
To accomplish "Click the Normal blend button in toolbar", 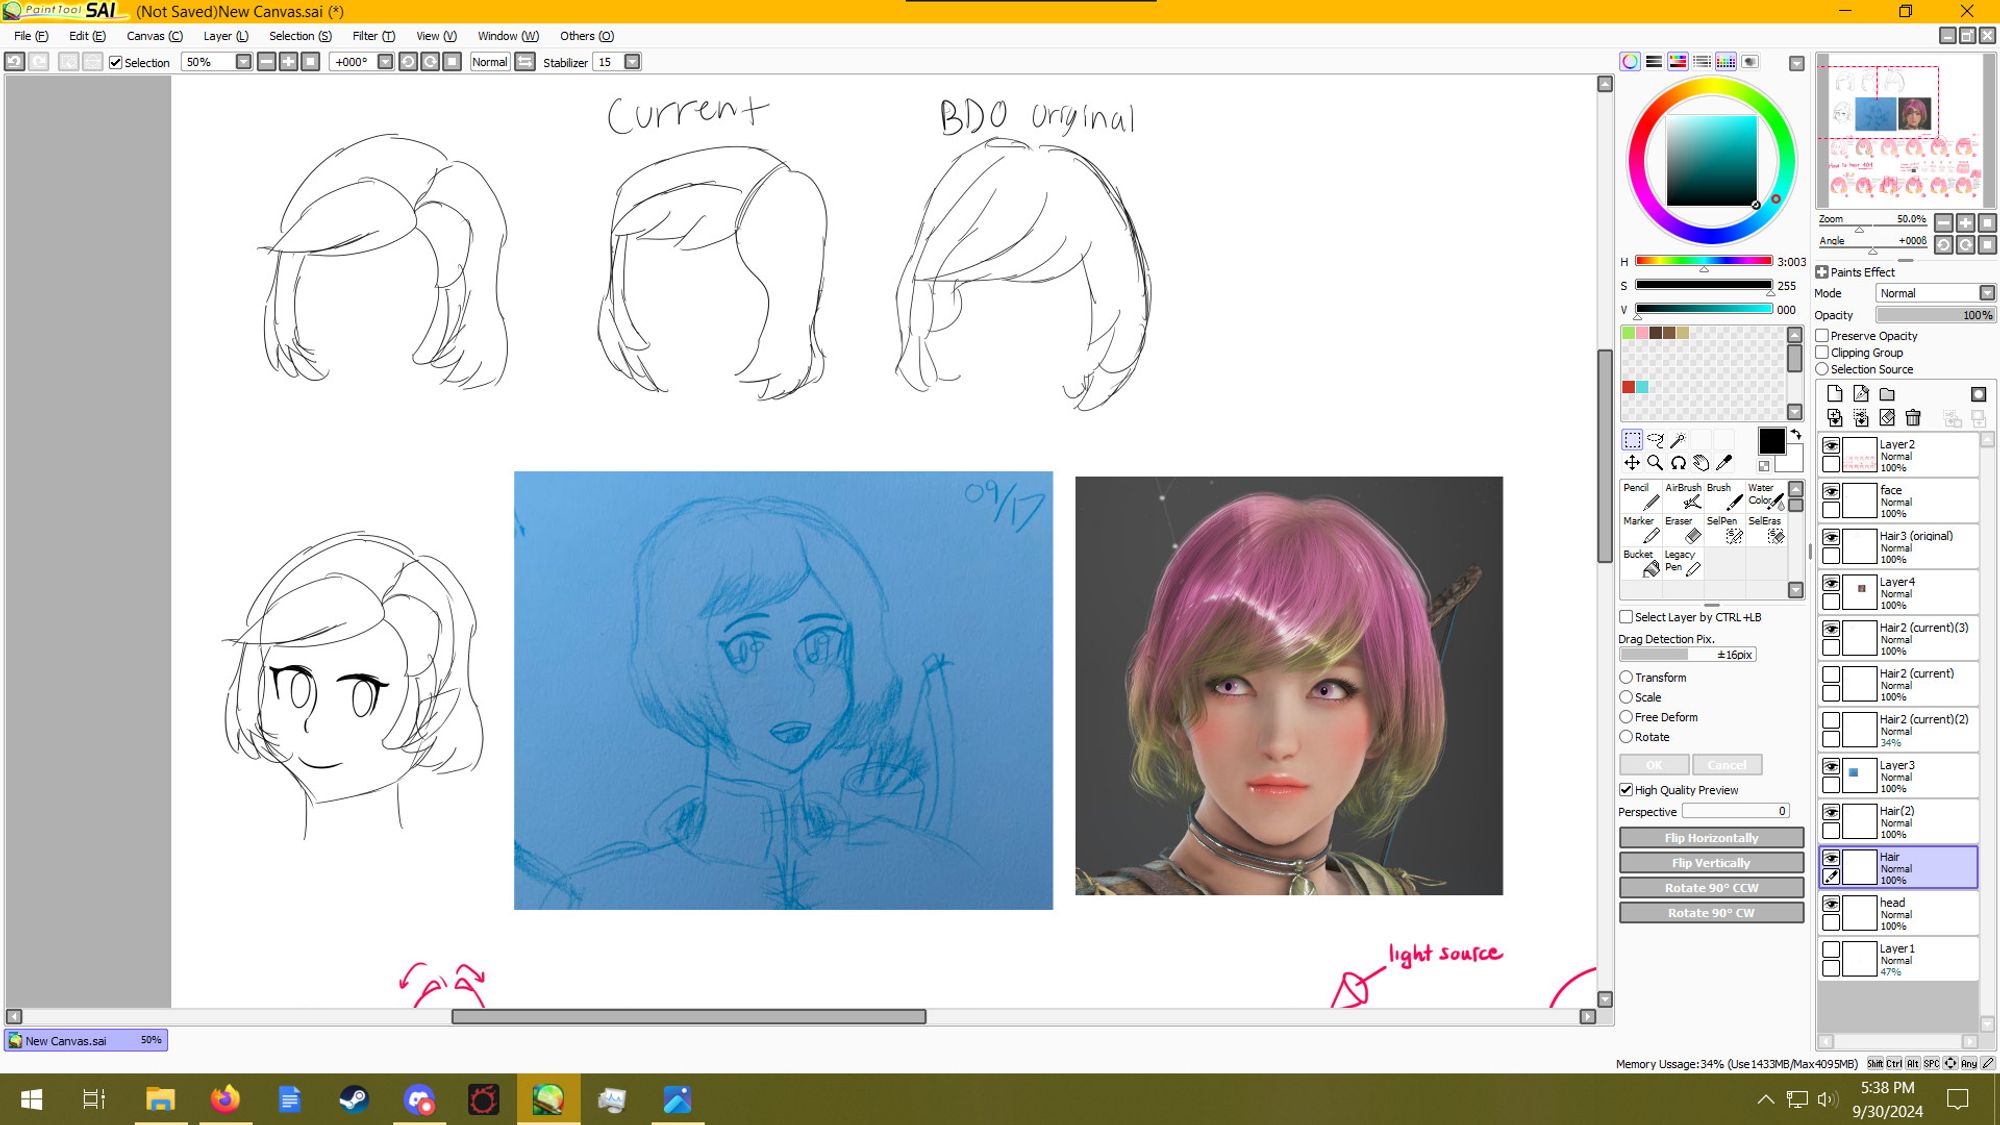I will point(490,62).
